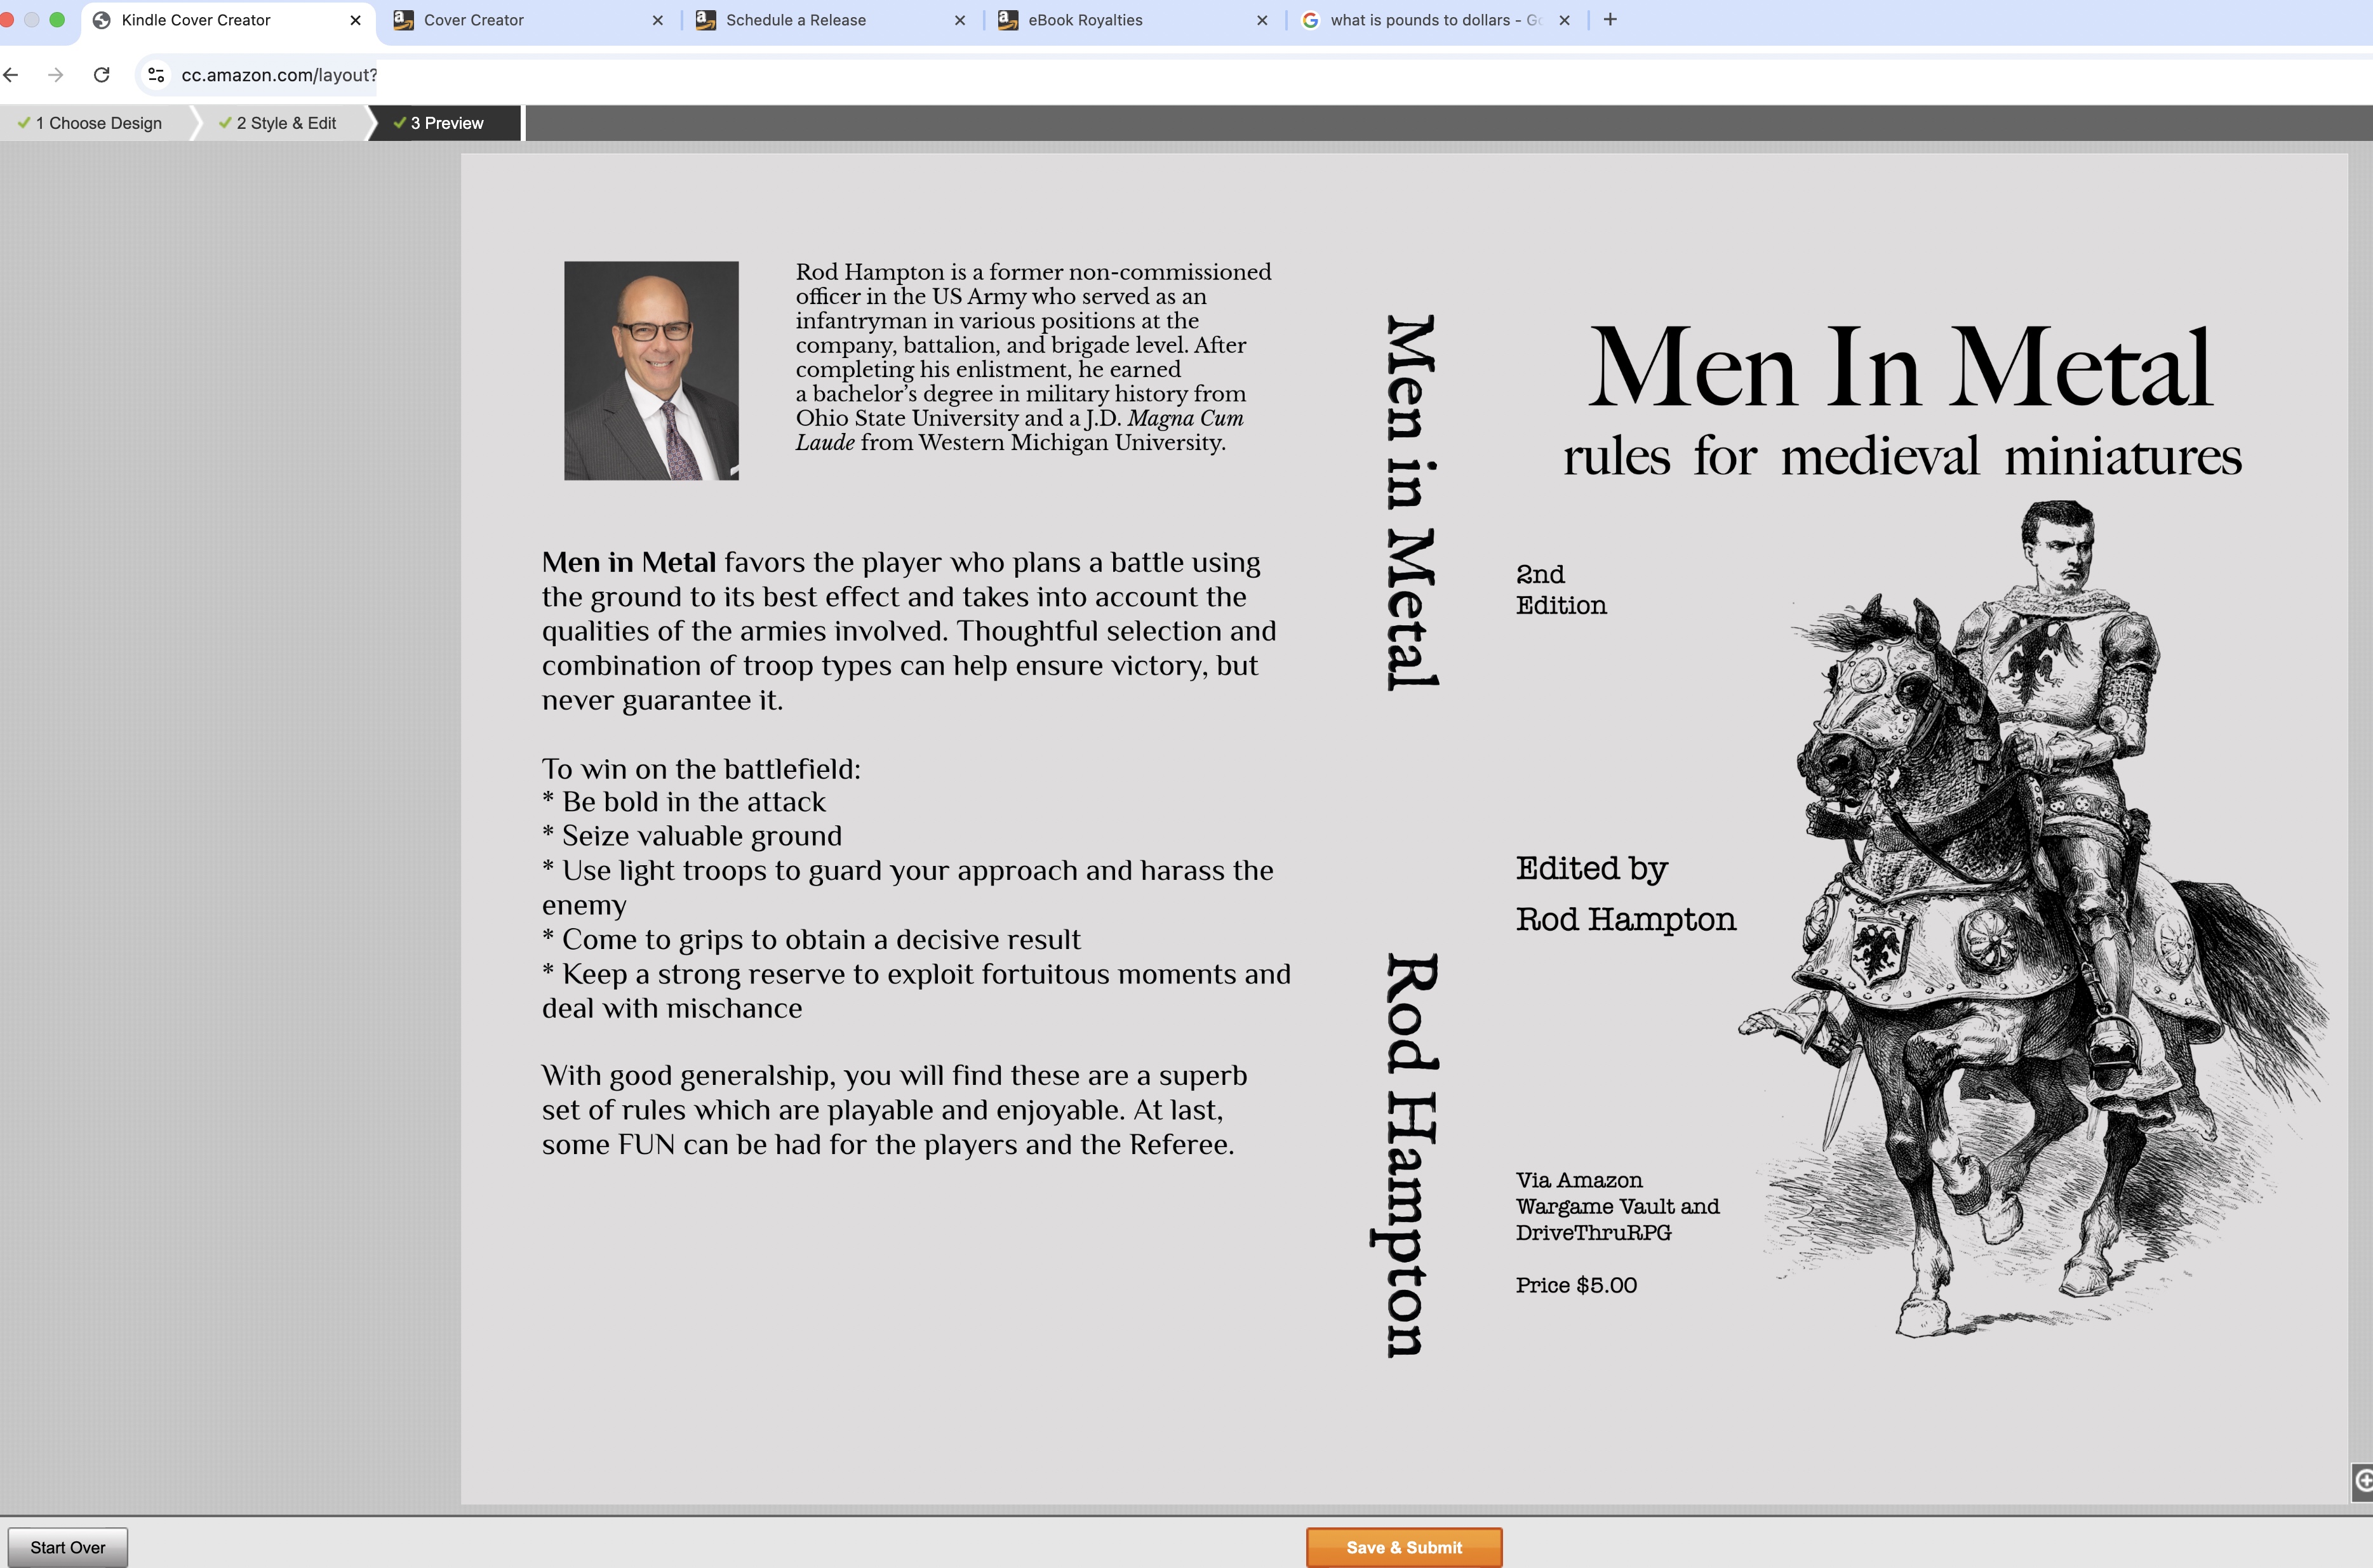The image size is (2373, 1568).
Task: Reload the page
Action: (102, 75)
